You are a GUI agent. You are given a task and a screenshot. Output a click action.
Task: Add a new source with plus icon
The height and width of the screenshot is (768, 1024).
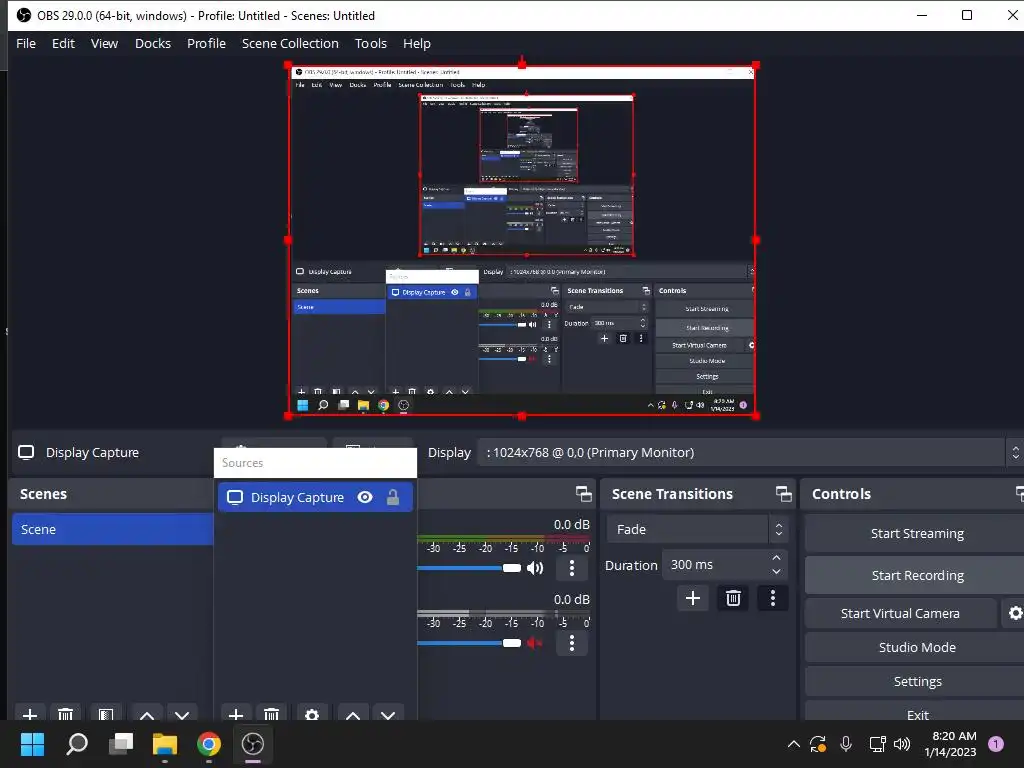(x=236, y=714)
